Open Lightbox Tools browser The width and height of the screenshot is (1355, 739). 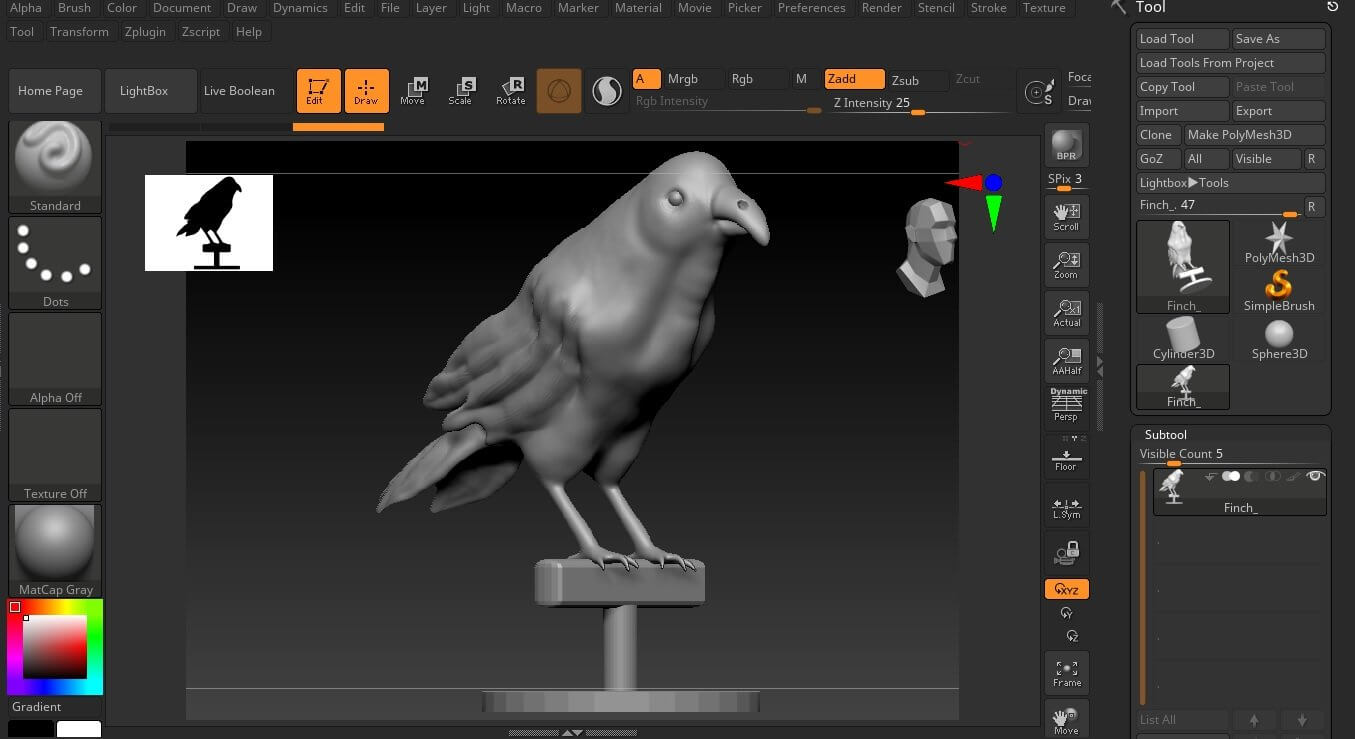pos(1231,183)
